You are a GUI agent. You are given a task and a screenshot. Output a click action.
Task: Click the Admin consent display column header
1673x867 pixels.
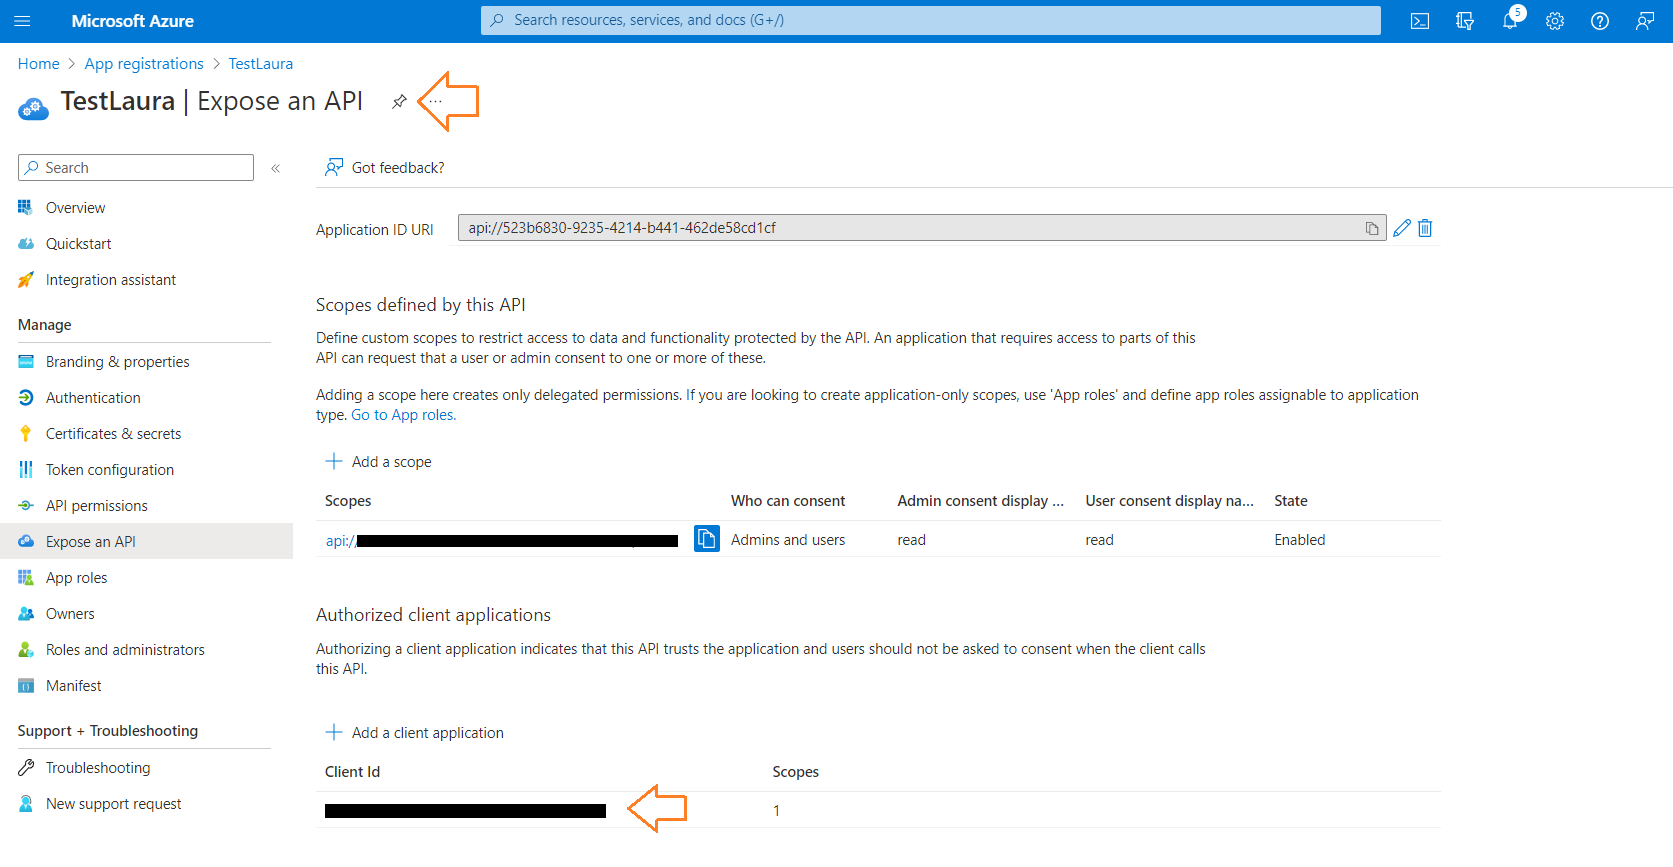[x=981, y=501]
